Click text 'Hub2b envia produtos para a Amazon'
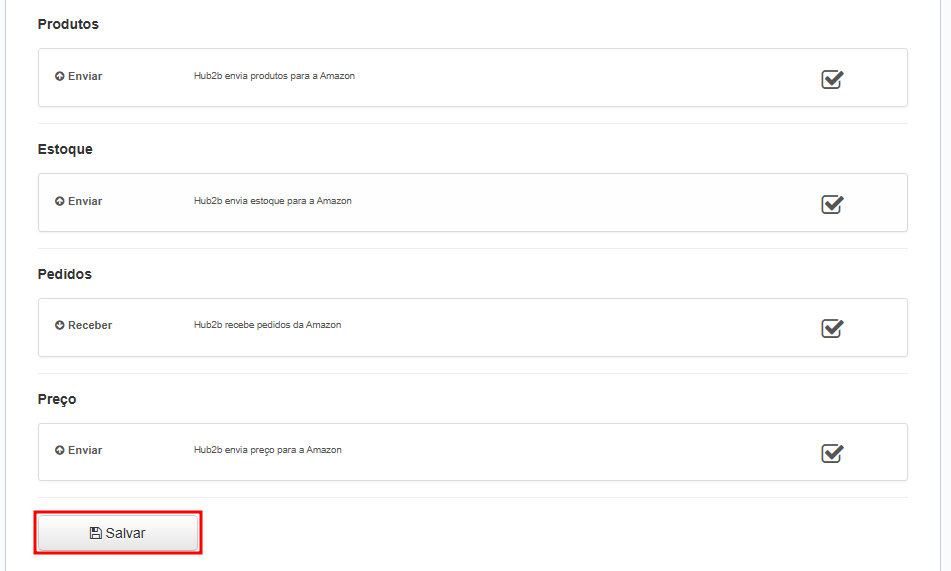Viewport: 951px width, 571px height. pyautogui.click(x=274, y=76)
